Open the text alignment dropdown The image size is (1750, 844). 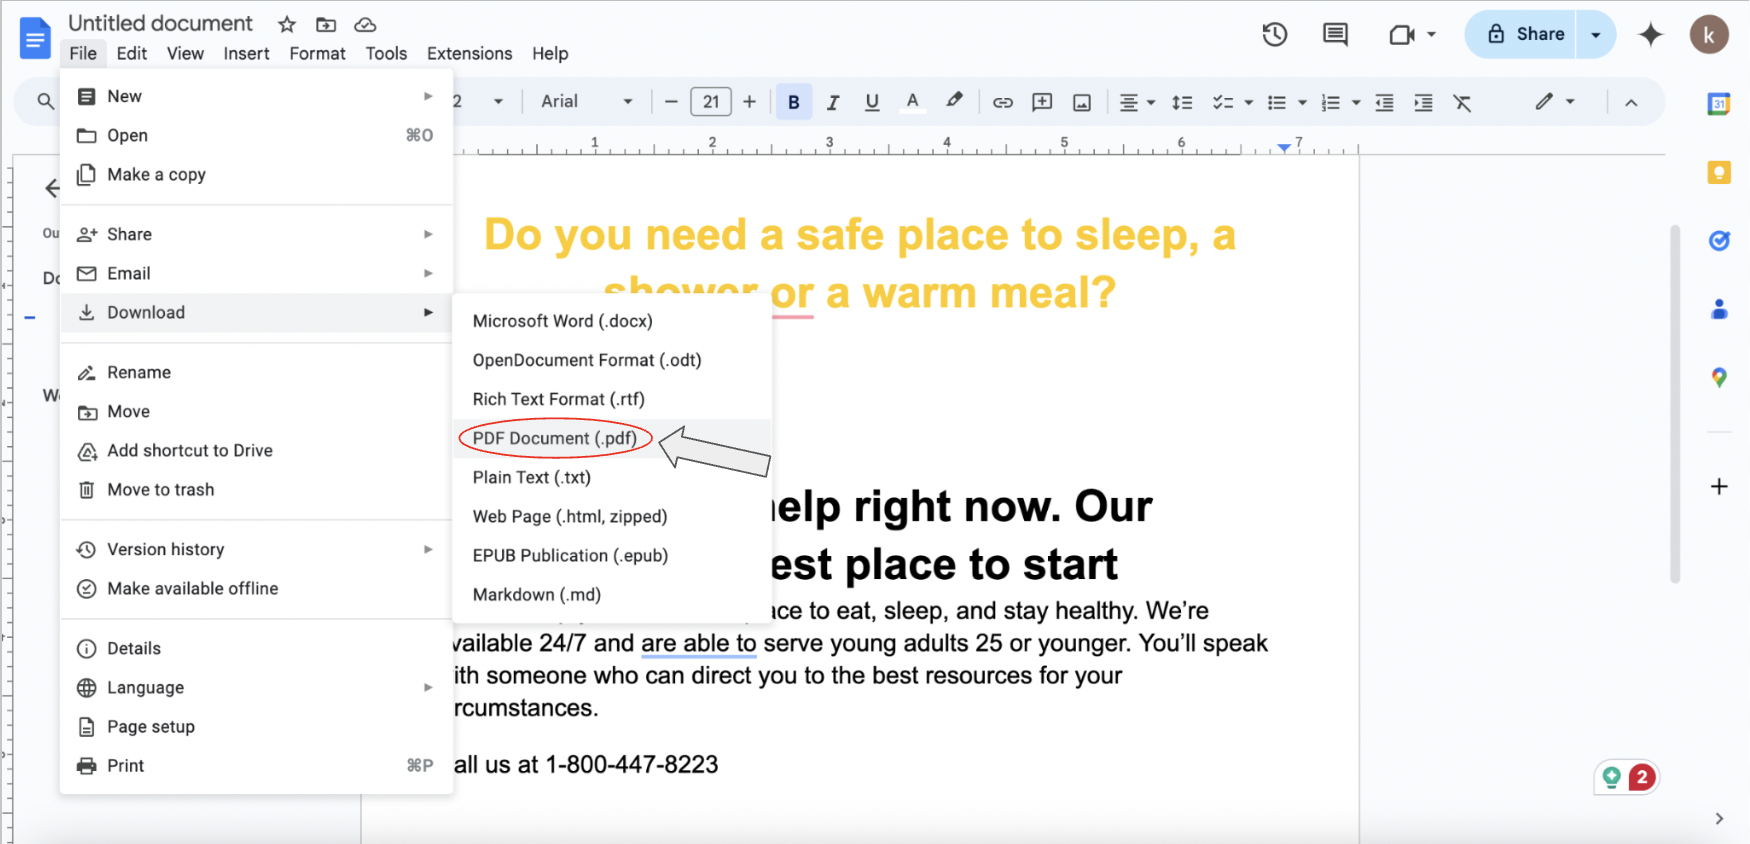point(1136,102)
